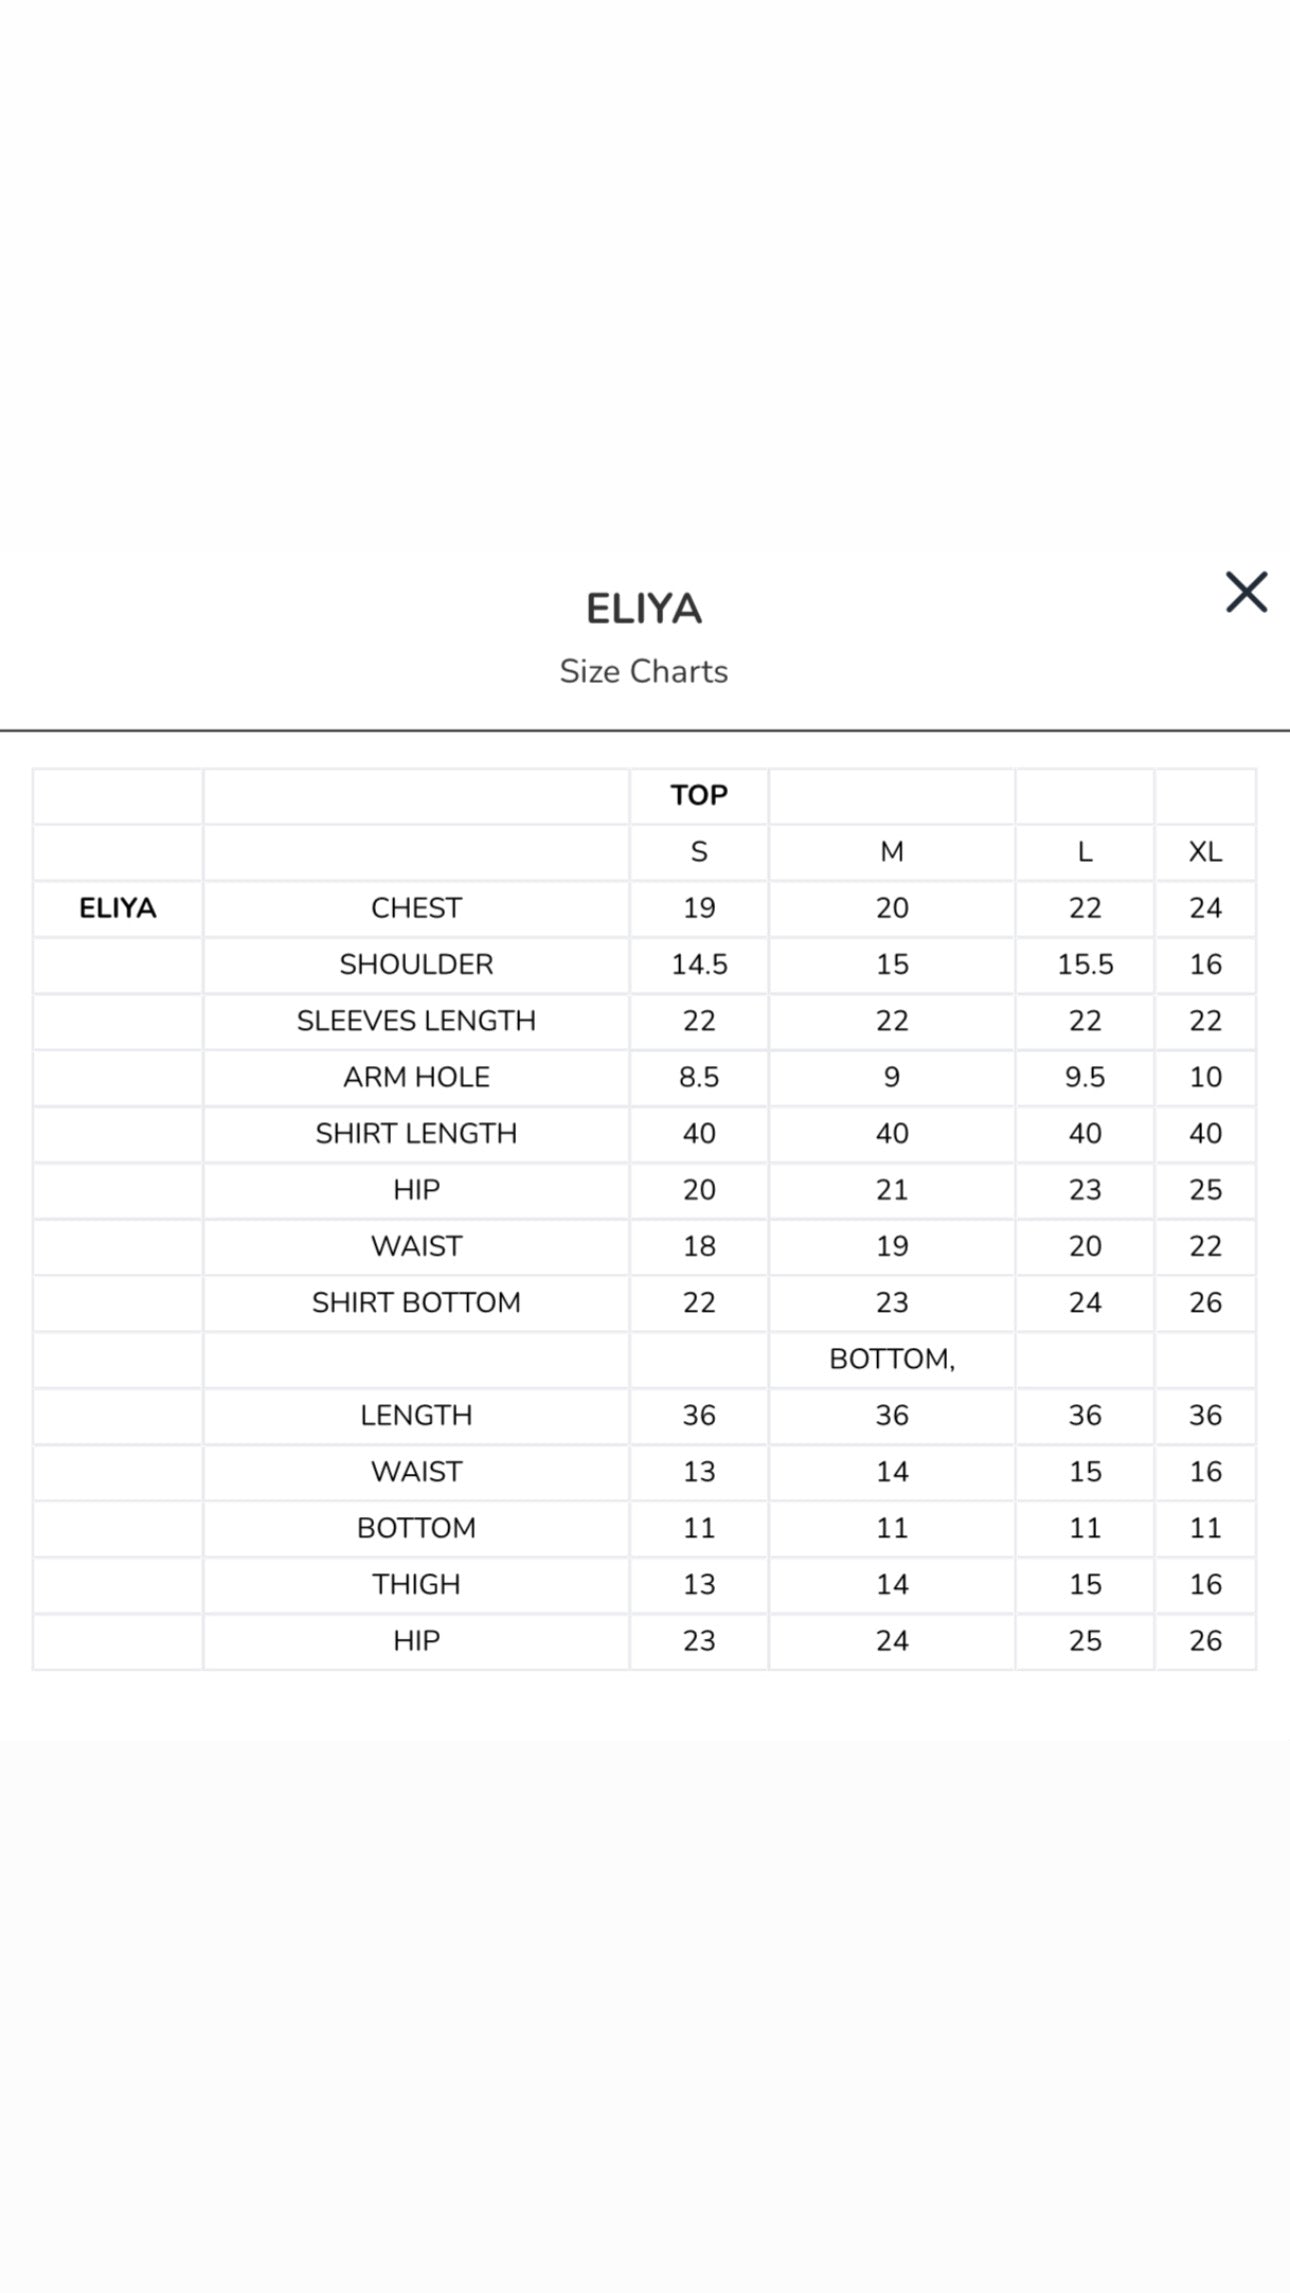
Task: Select the XL size column header
Action: (1205, 852)
